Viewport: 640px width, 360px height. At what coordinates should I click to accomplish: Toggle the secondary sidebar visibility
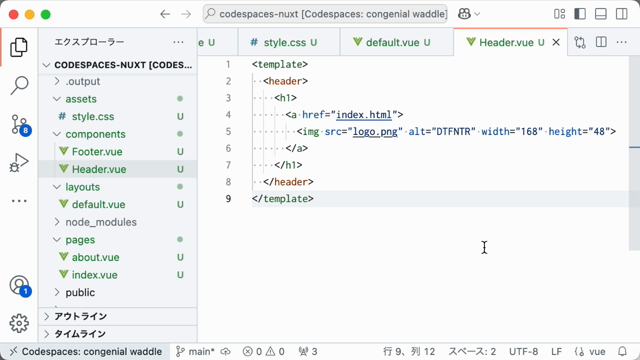tap(622, 14)
